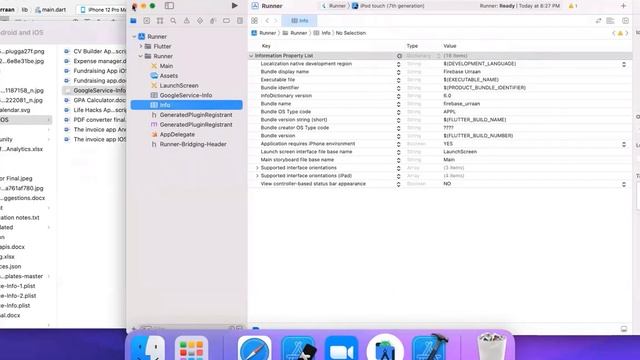Open Android Studio from the Dock
The image size is (640, 360).
point(385,348)
